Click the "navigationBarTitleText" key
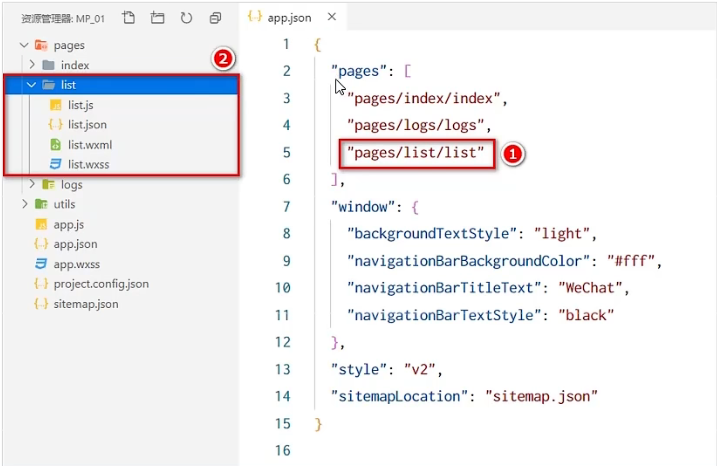Image resolution: width=717 pixels, height=466 pixels. coord(444,288)
